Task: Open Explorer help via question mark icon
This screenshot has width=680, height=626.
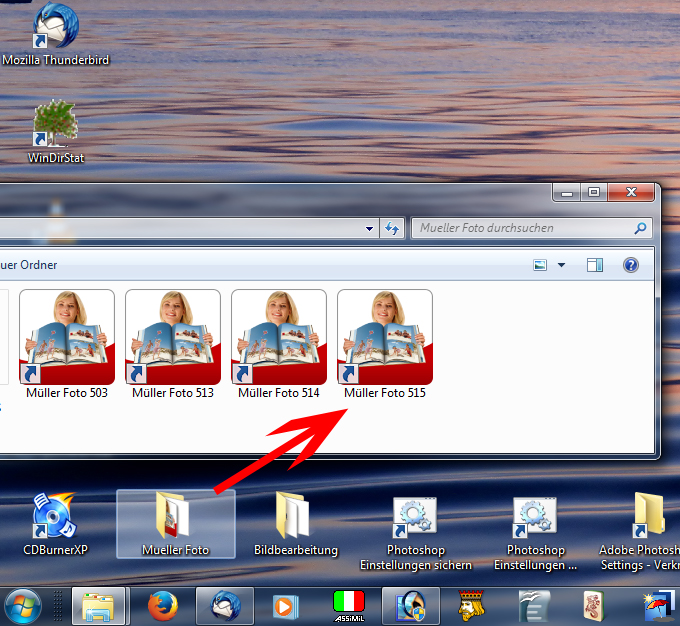Action: pos(631,265)
